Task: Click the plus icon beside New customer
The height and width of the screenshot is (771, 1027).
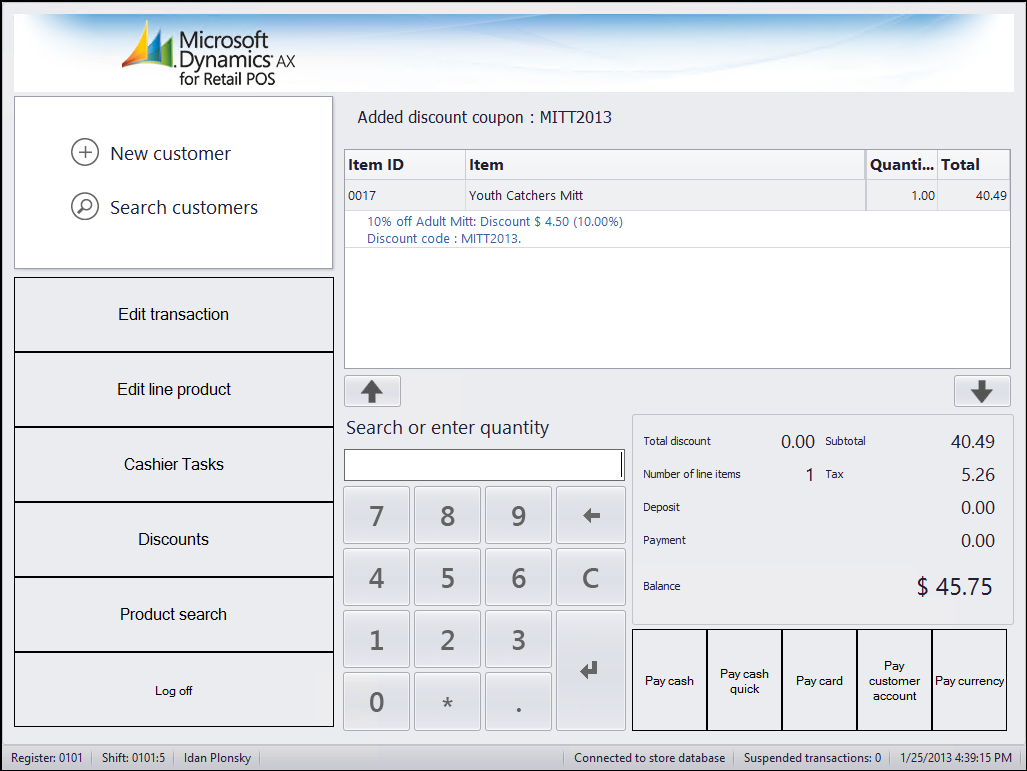Action: click(x=85, y=153)
